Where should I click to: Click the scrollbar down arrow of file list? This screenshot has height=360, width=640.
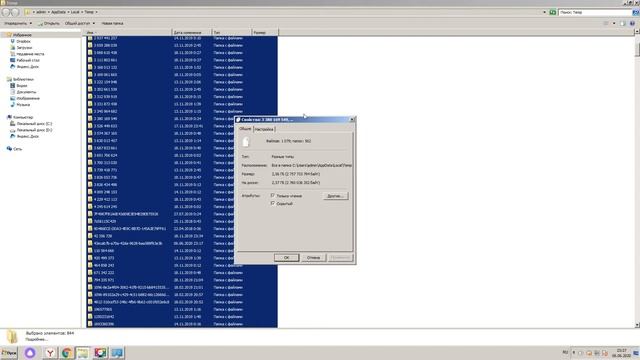pos(637,325)
